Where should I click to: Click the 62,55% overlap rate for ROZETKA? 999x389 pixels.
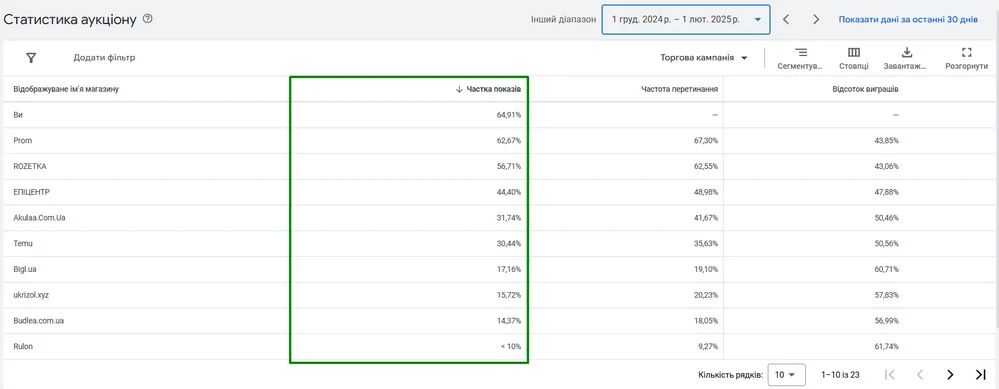tap(706, 166)
